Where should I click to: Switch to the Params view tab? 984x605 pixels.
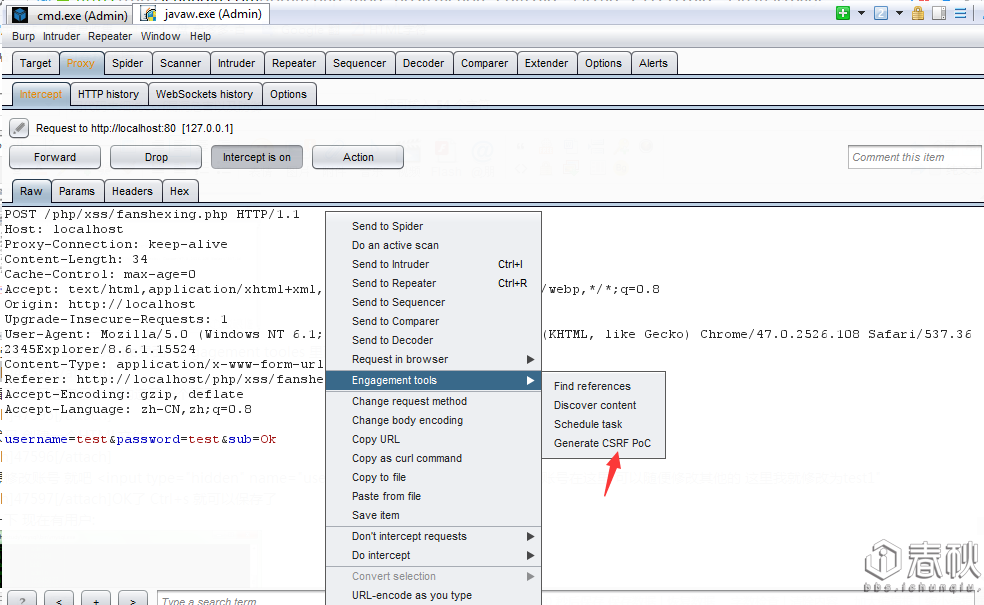tap(77, 191)
